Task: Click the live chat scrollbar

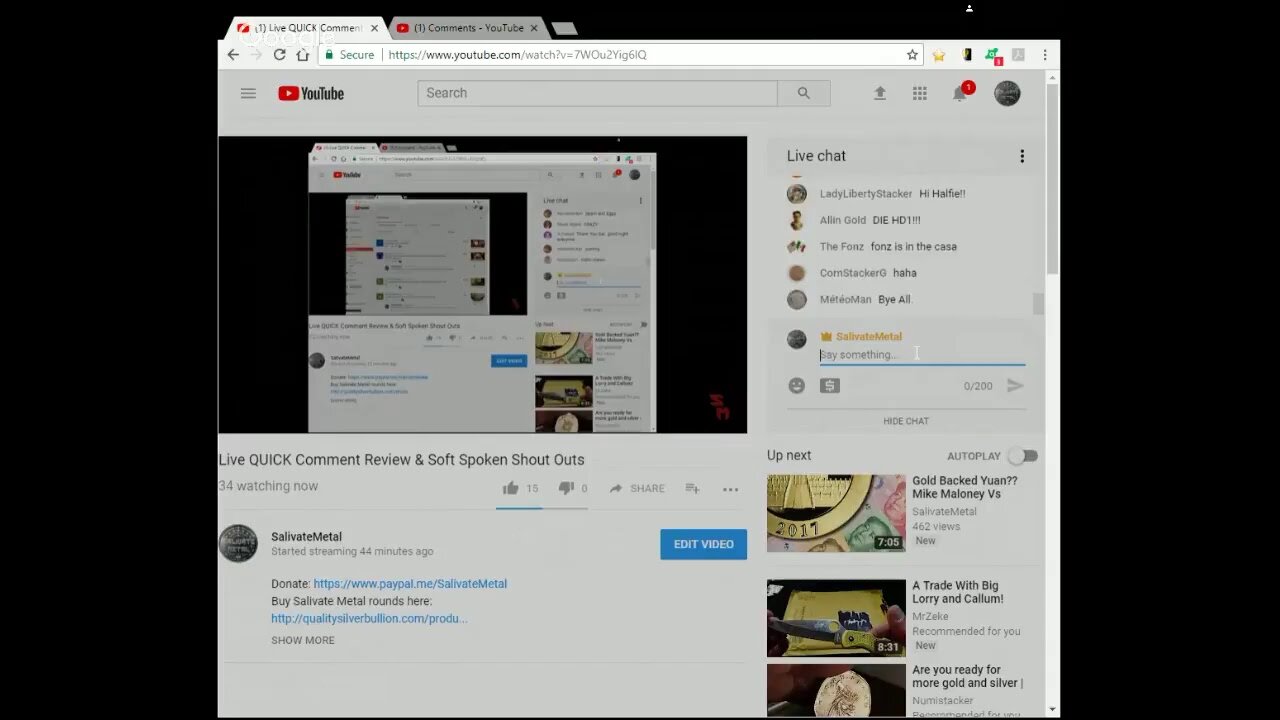Action: point(1038,303)
